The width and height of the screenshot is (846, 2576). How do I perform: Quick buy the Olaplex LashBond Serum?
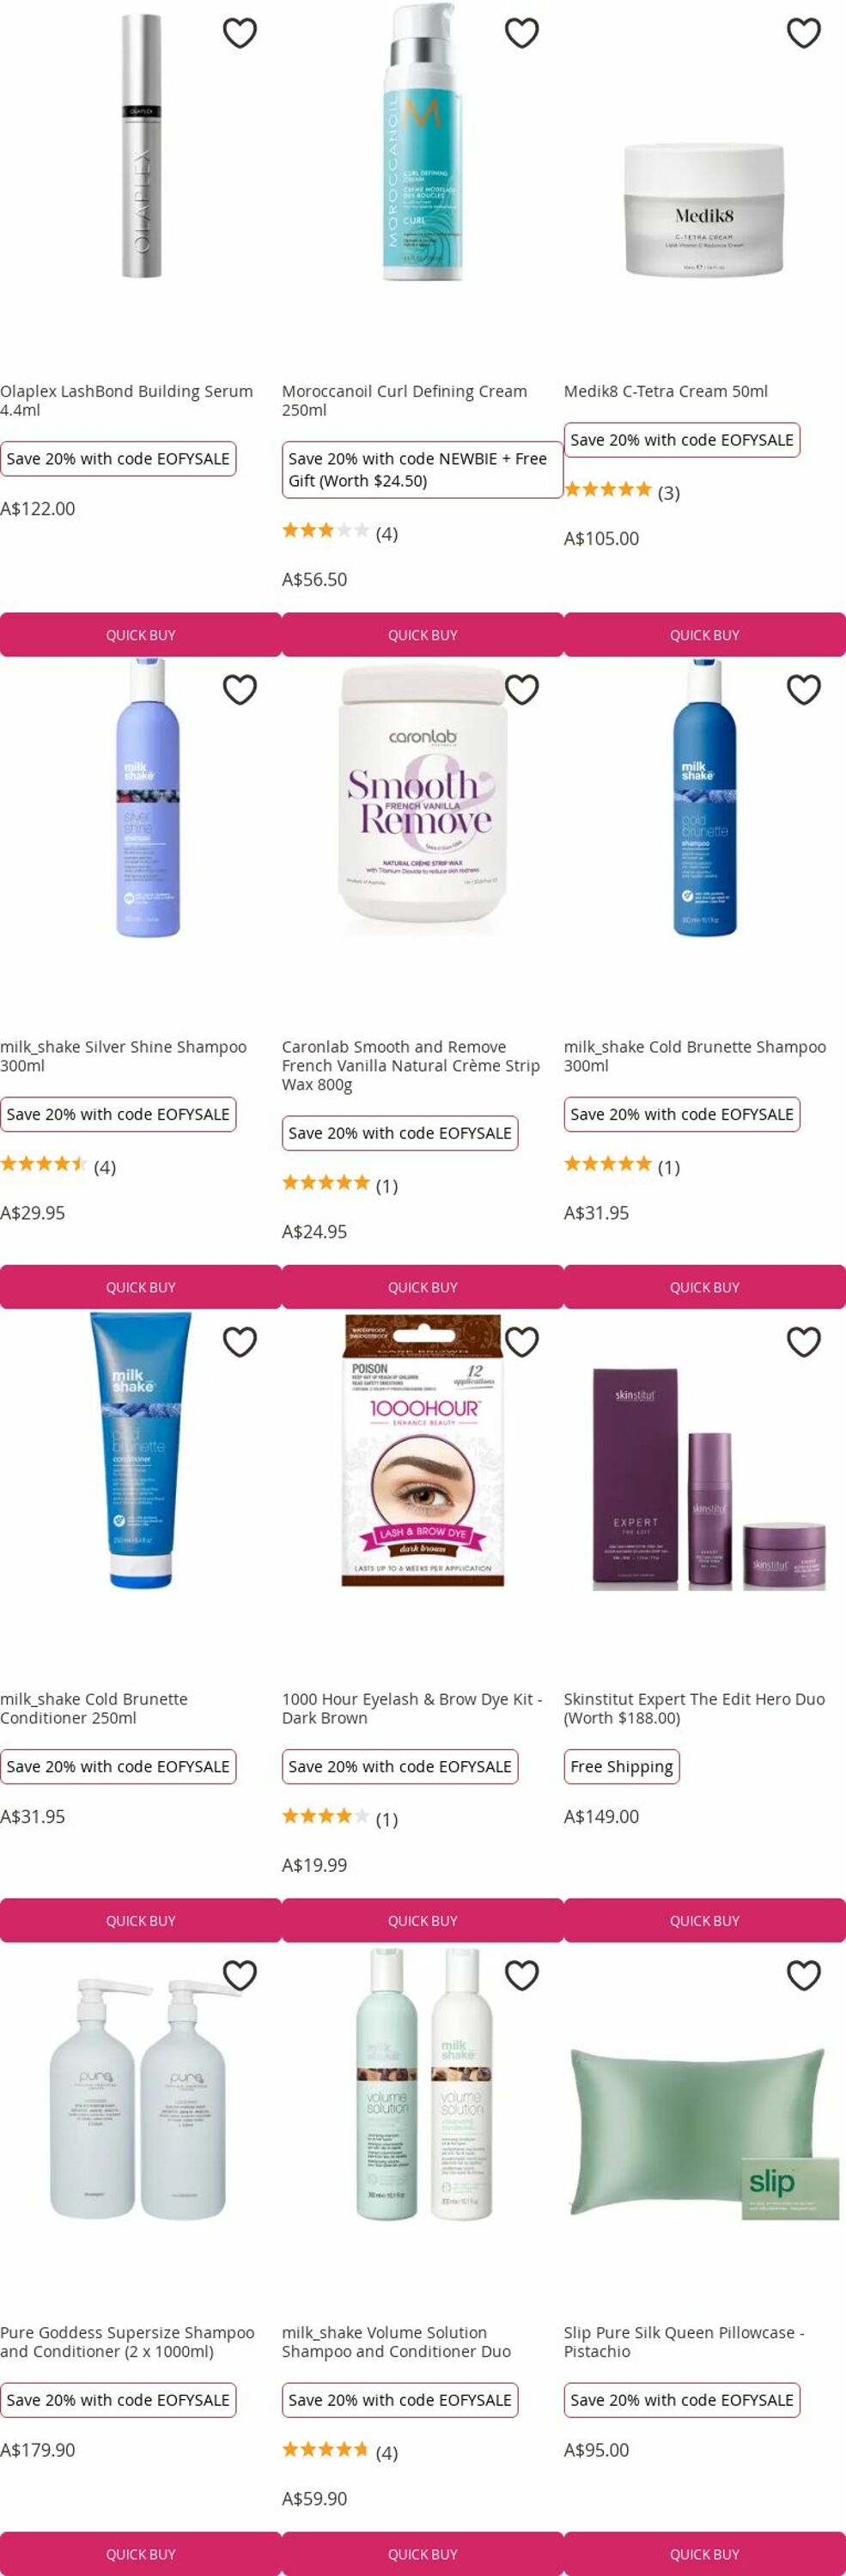[x=141, y=635]
